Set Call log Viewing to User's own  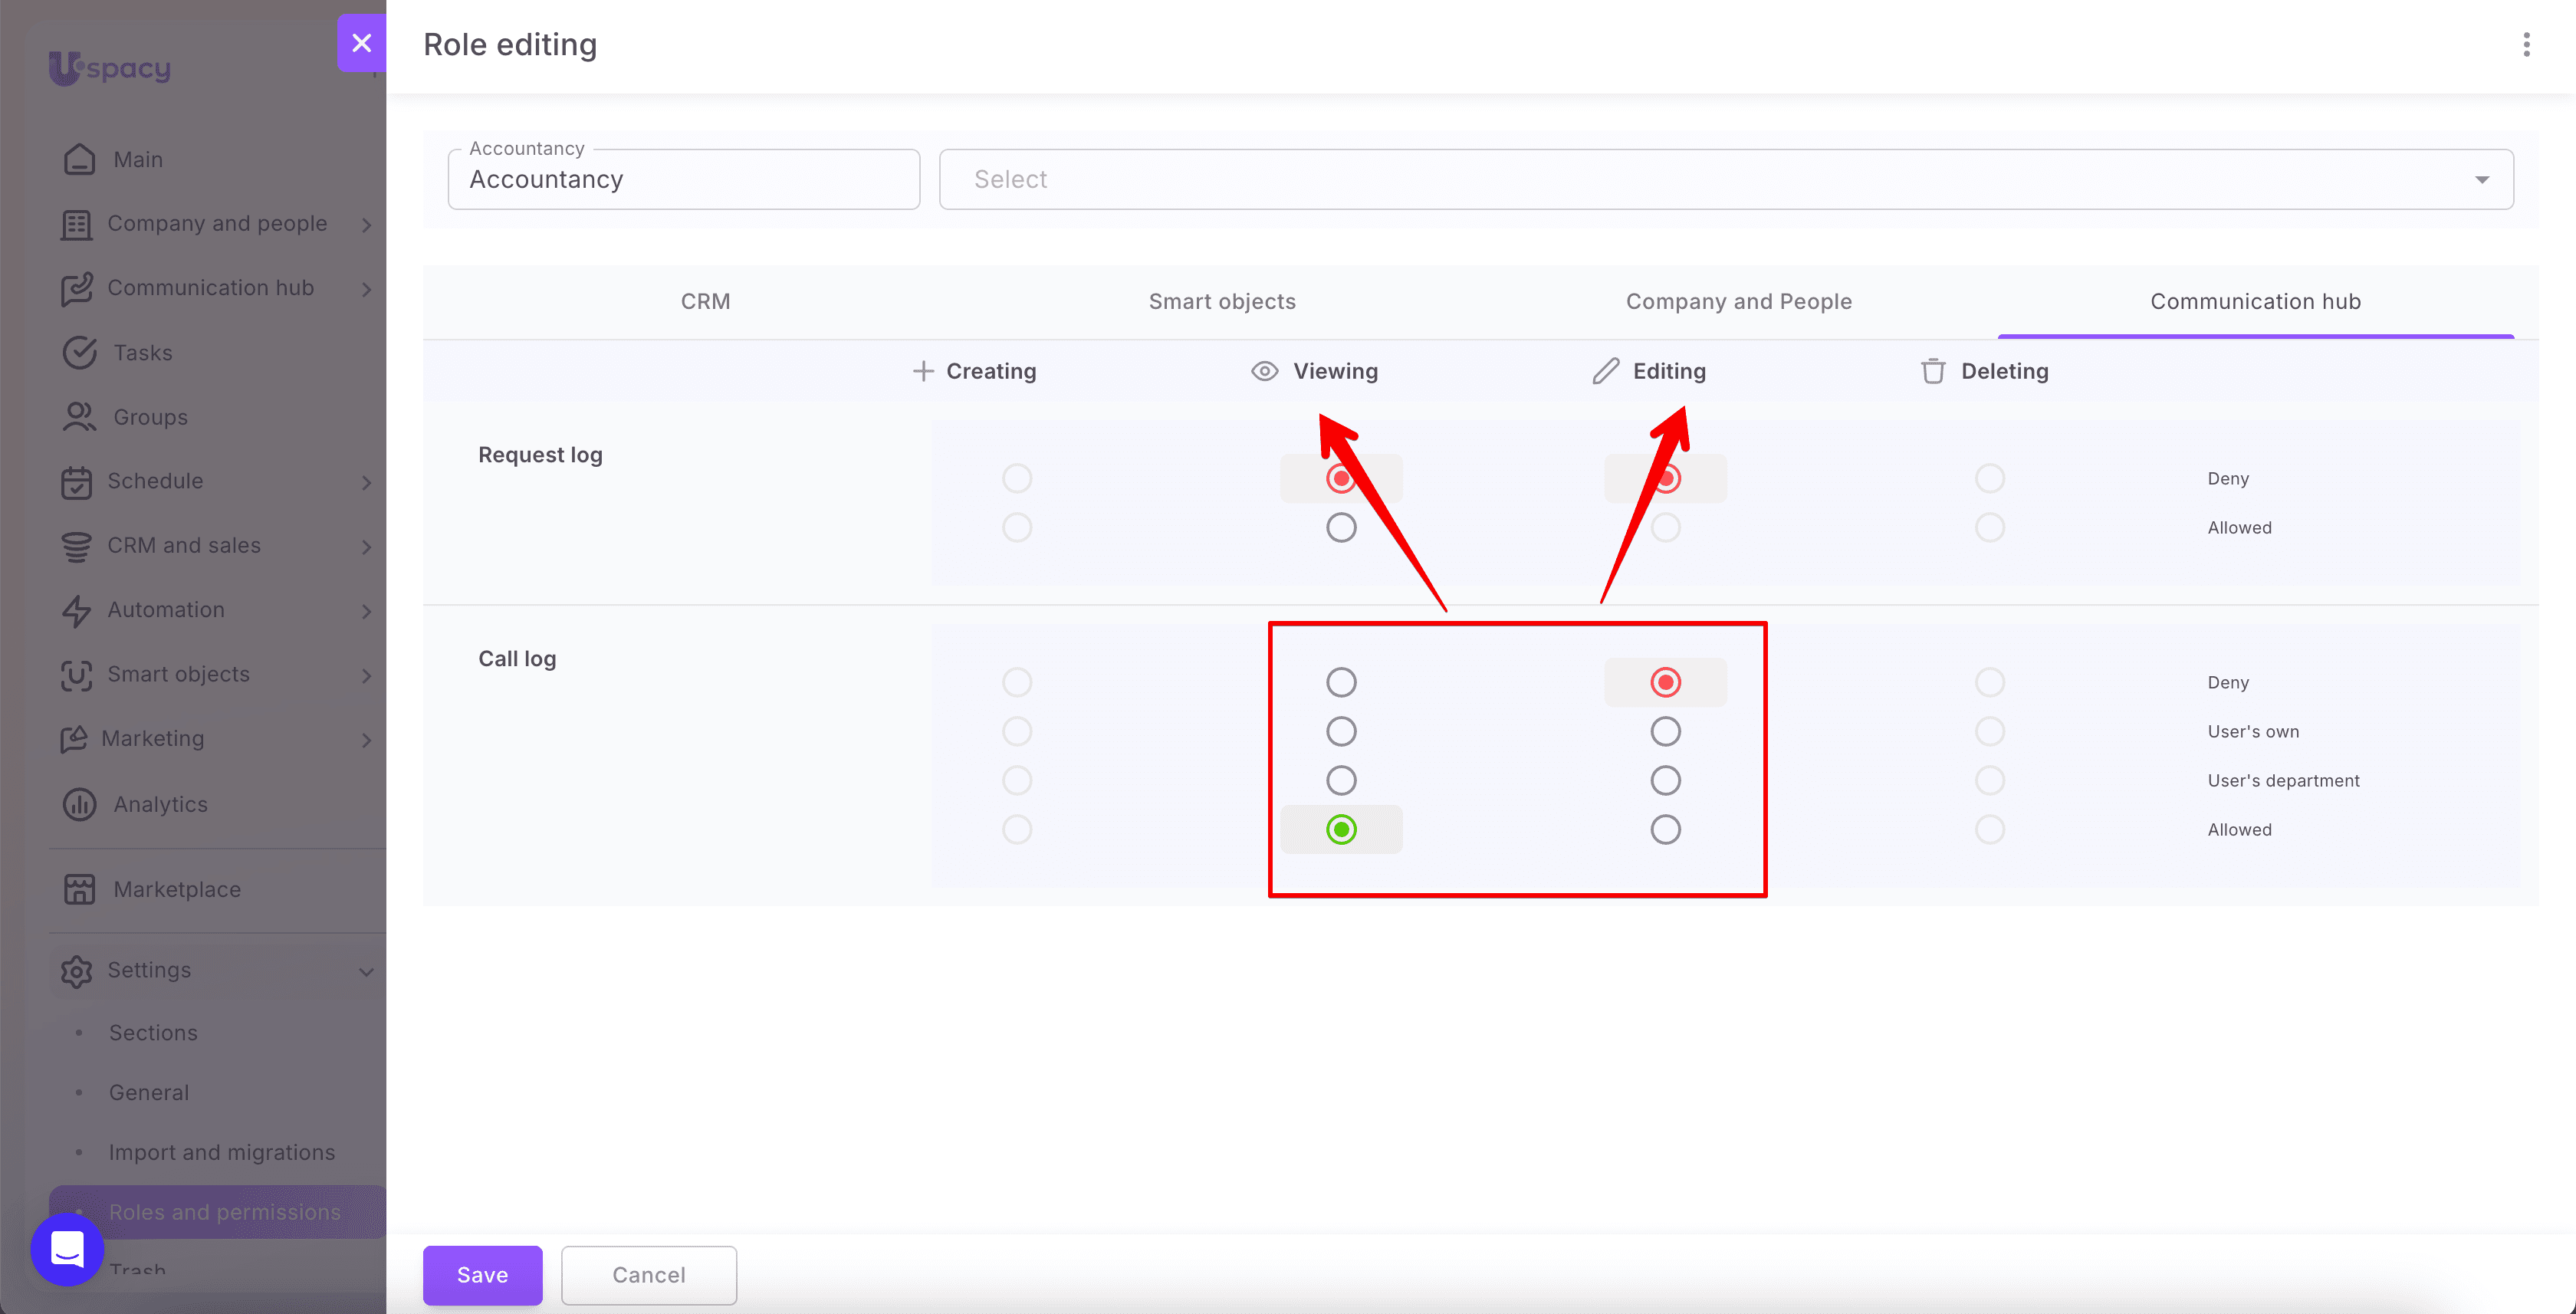tap(1341, 731)
